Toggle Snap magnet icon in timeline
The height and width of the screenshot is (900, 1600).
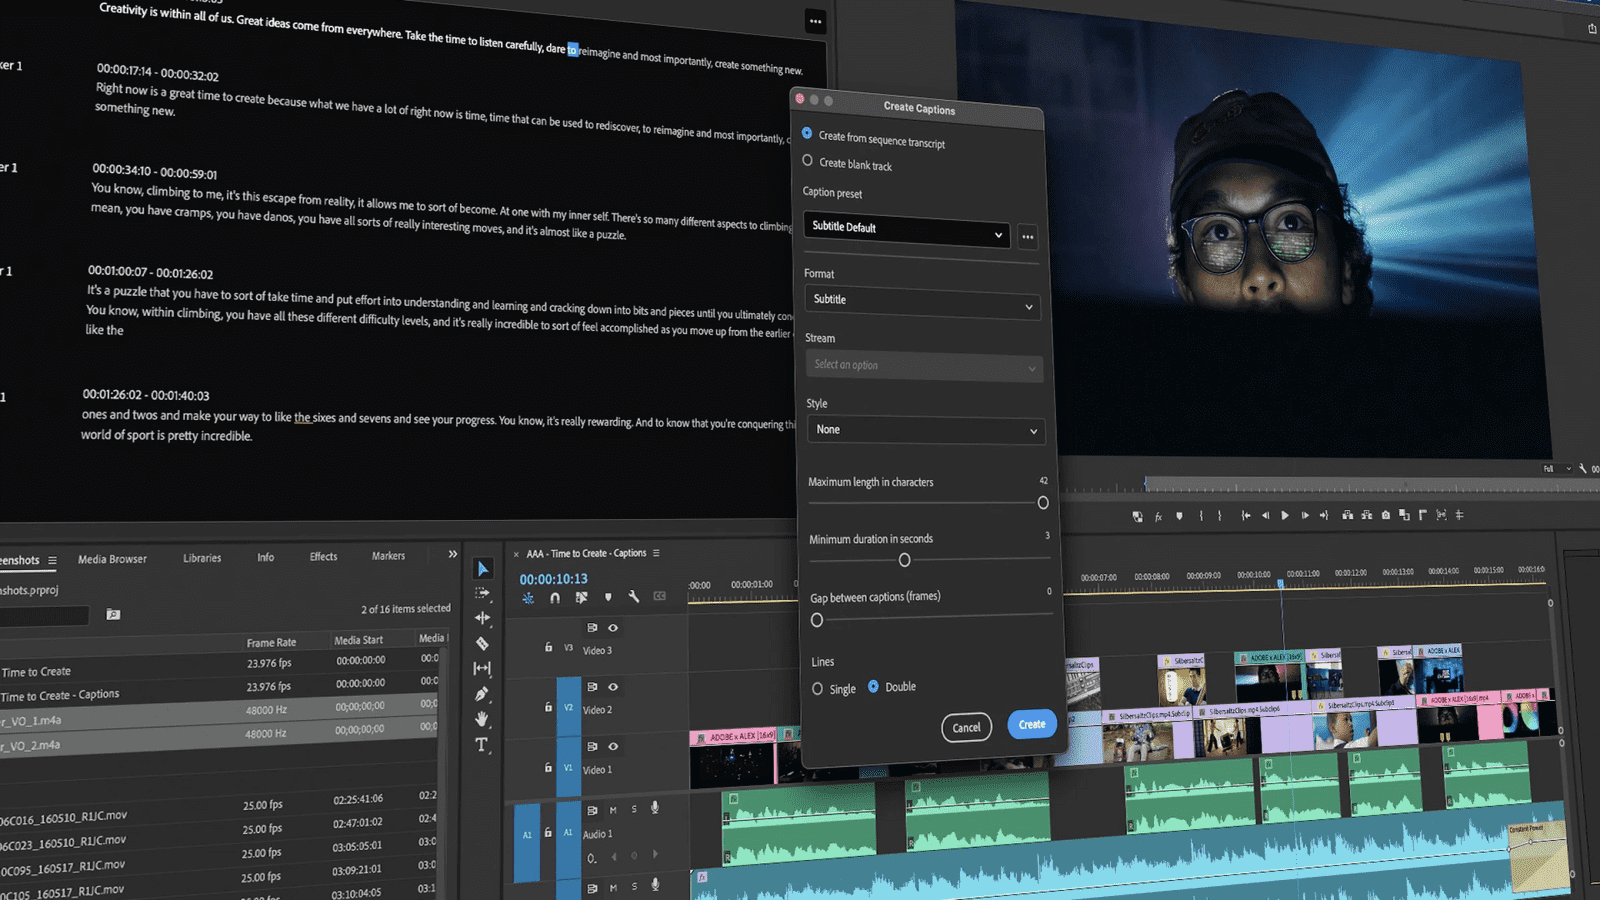coord(555,597)
